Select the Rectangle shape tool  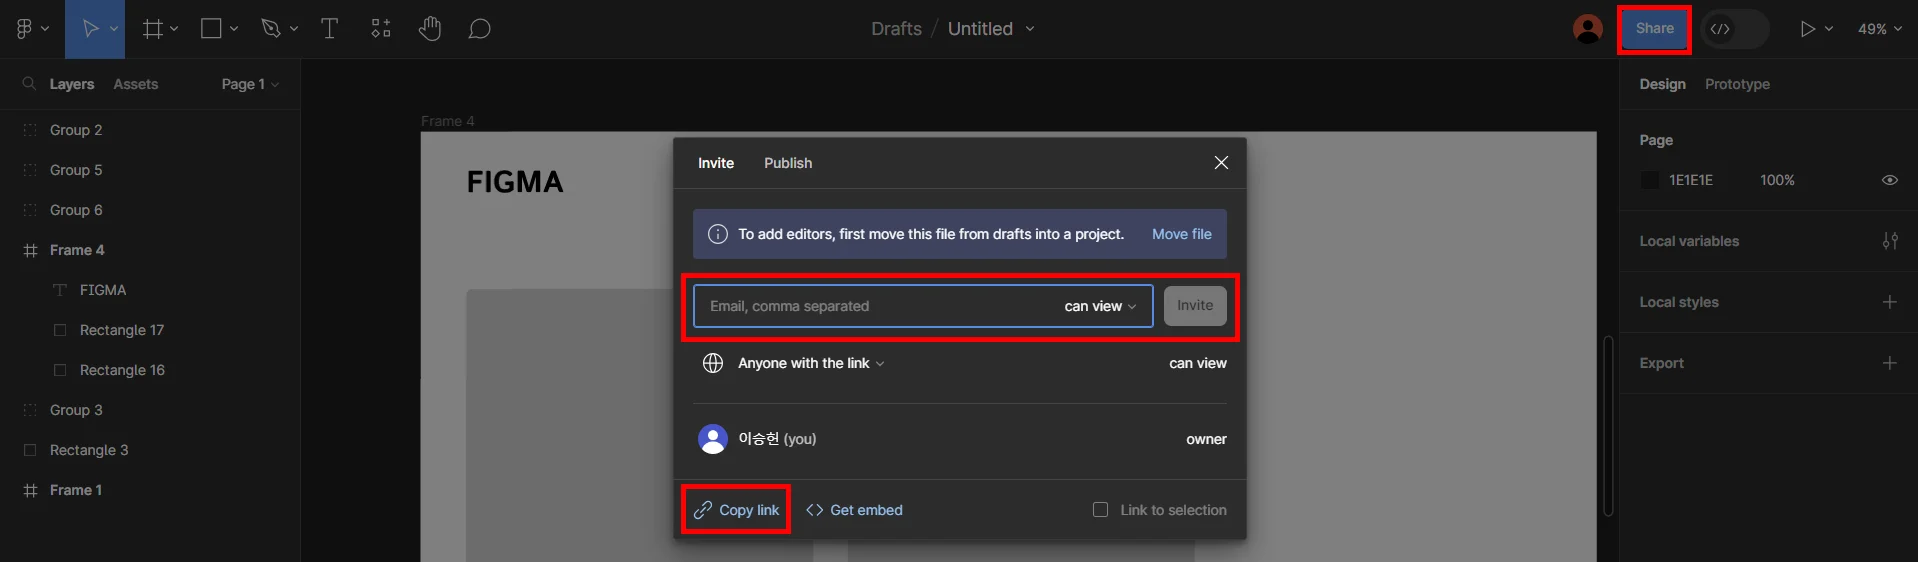pyautogui.click(x=211, y=29)
